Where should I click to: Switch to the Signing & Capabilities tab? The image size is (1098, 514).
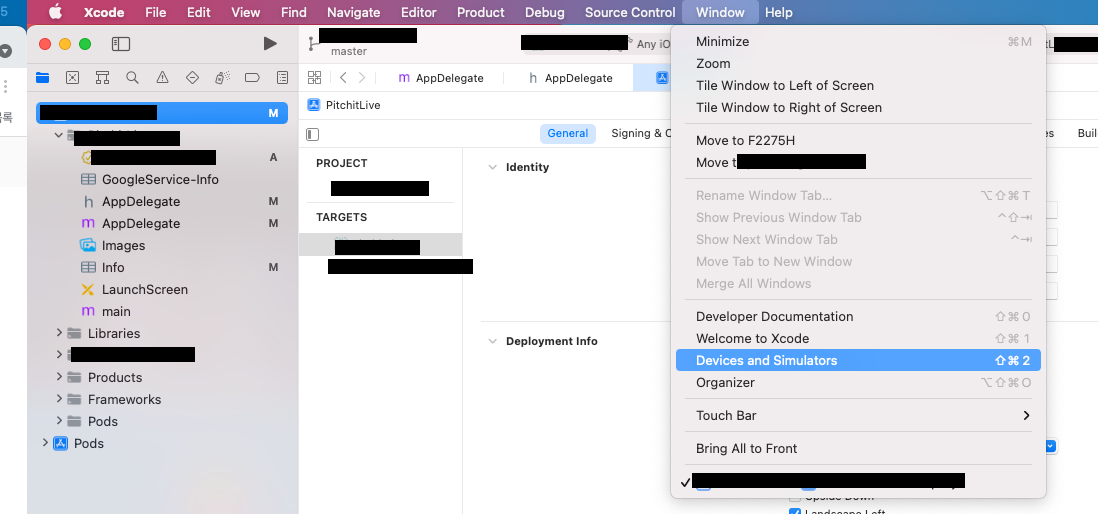[x=641, y=133]
